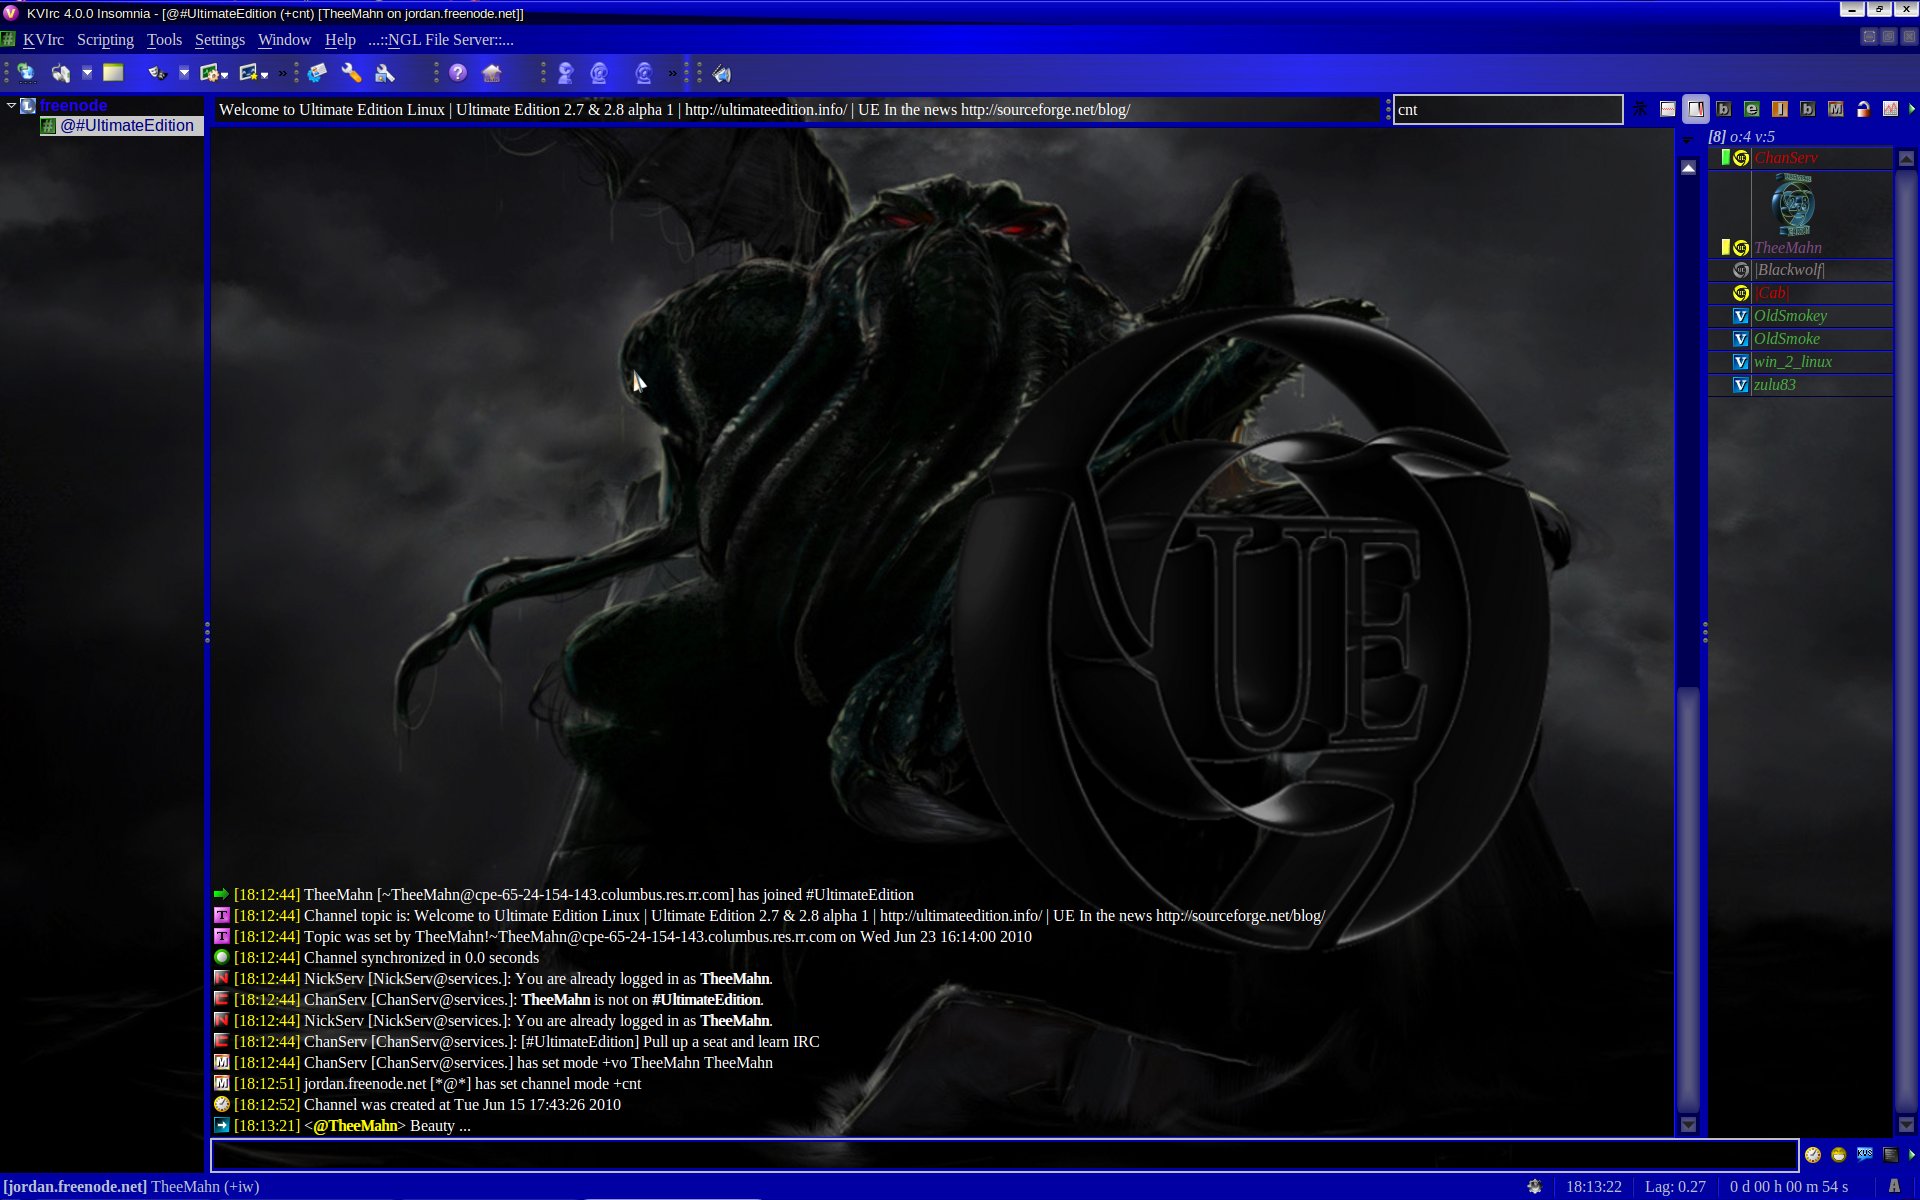Screen dimensions: 1920x1200
Task: Select freenode network in tree
Action: (73, 105)
